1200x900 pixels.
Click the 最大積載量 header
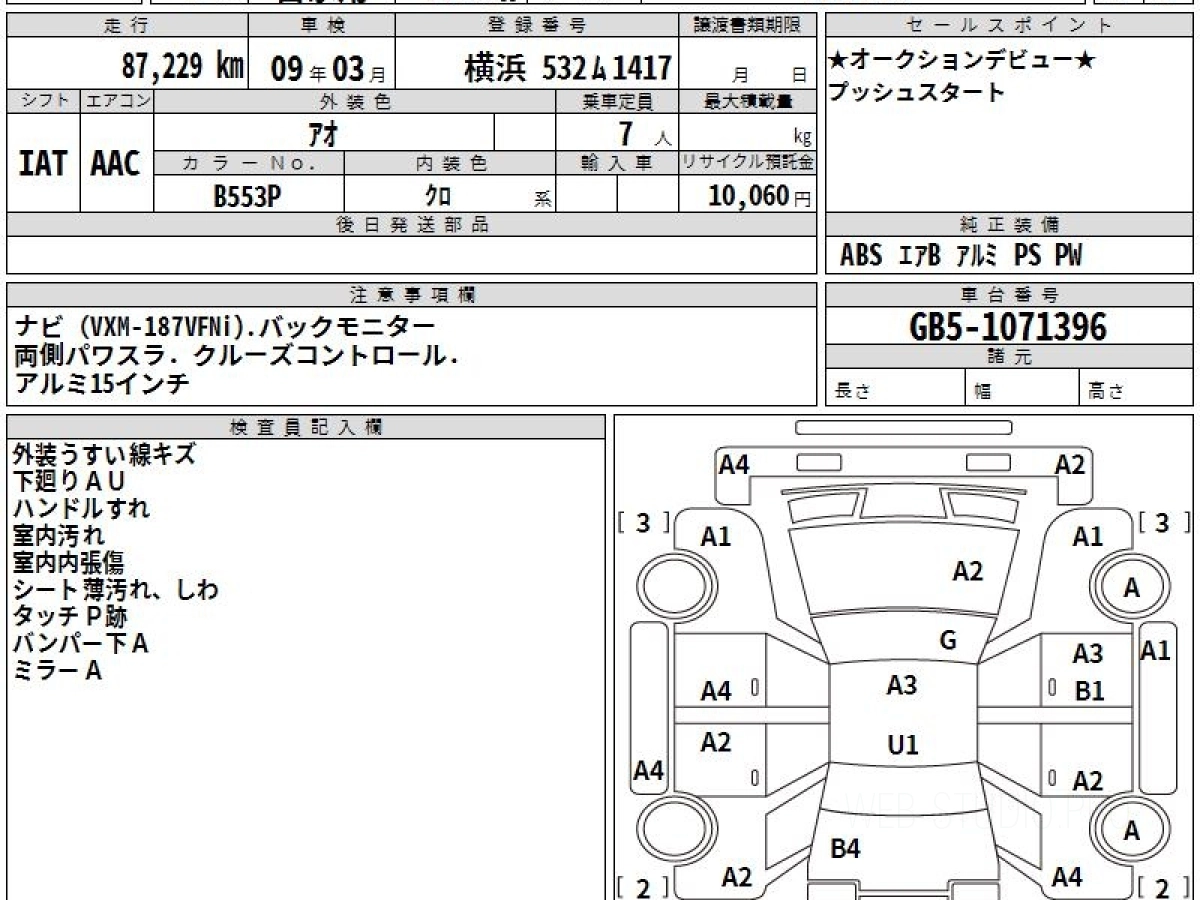click(748, 101)
